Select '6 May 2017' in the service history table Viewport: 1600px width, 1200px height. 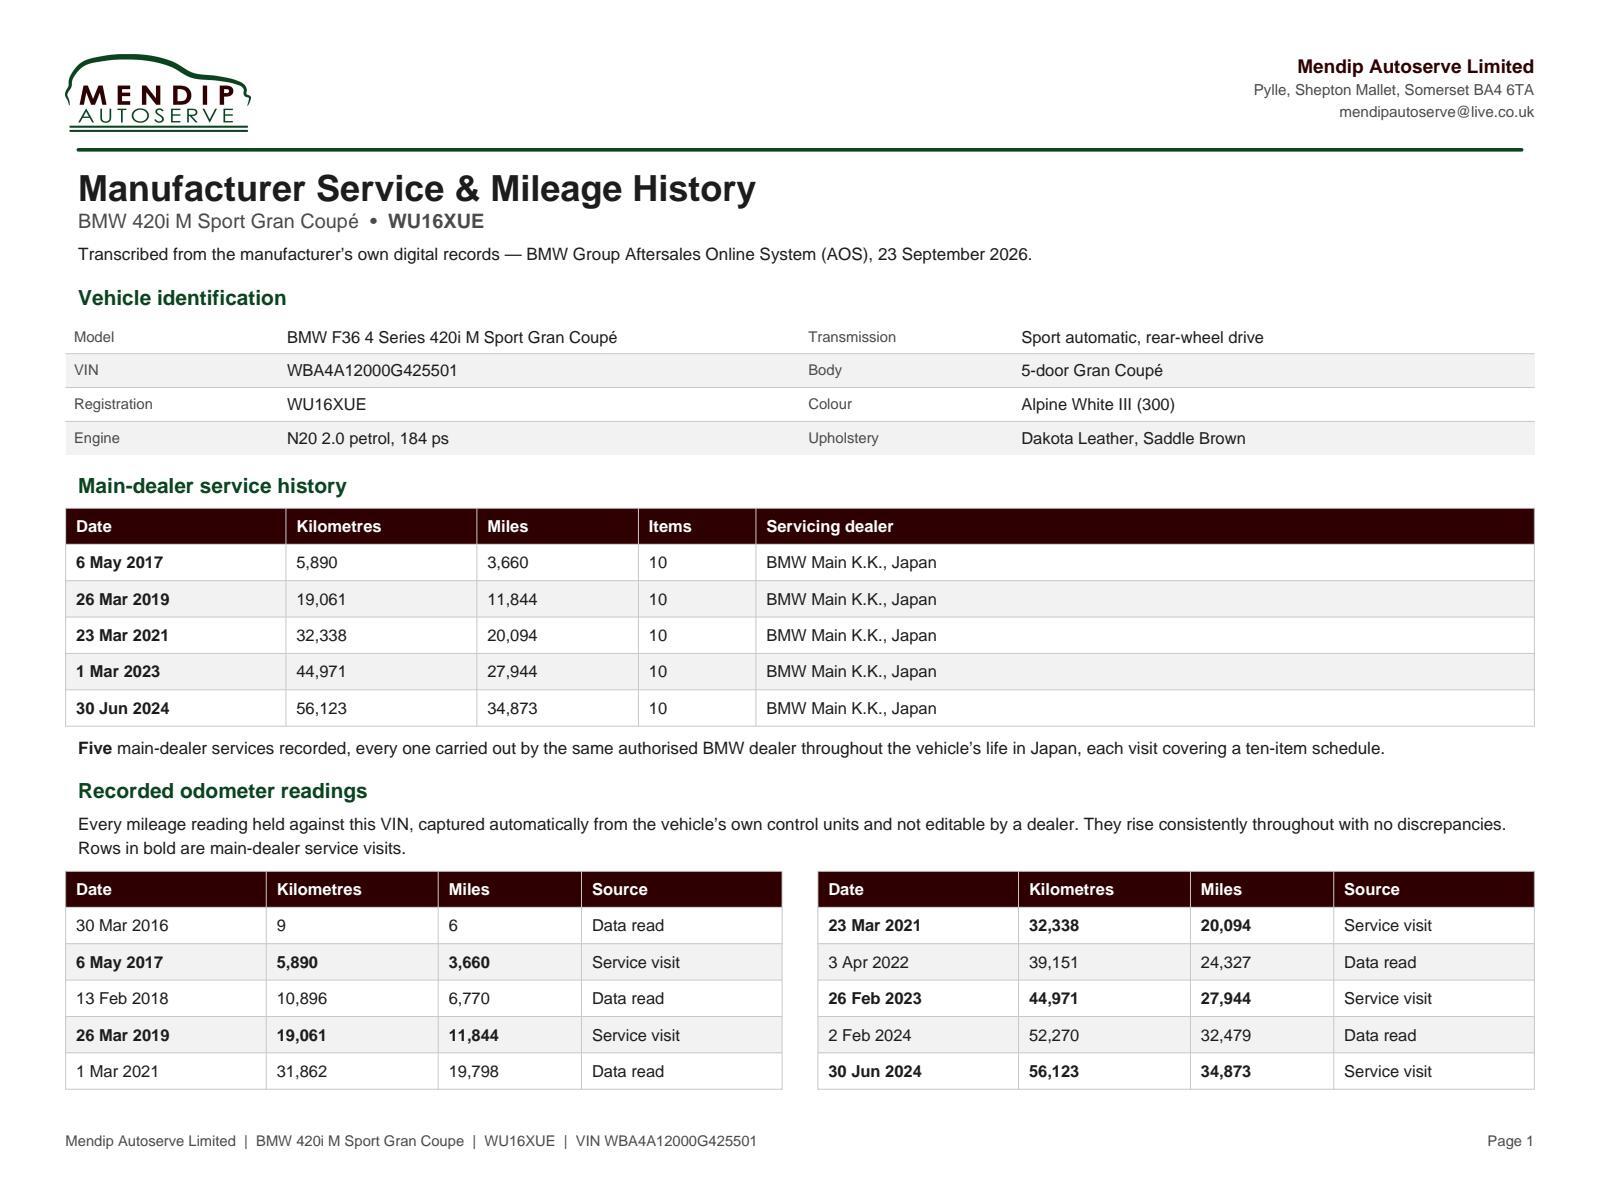click(119, 563)
